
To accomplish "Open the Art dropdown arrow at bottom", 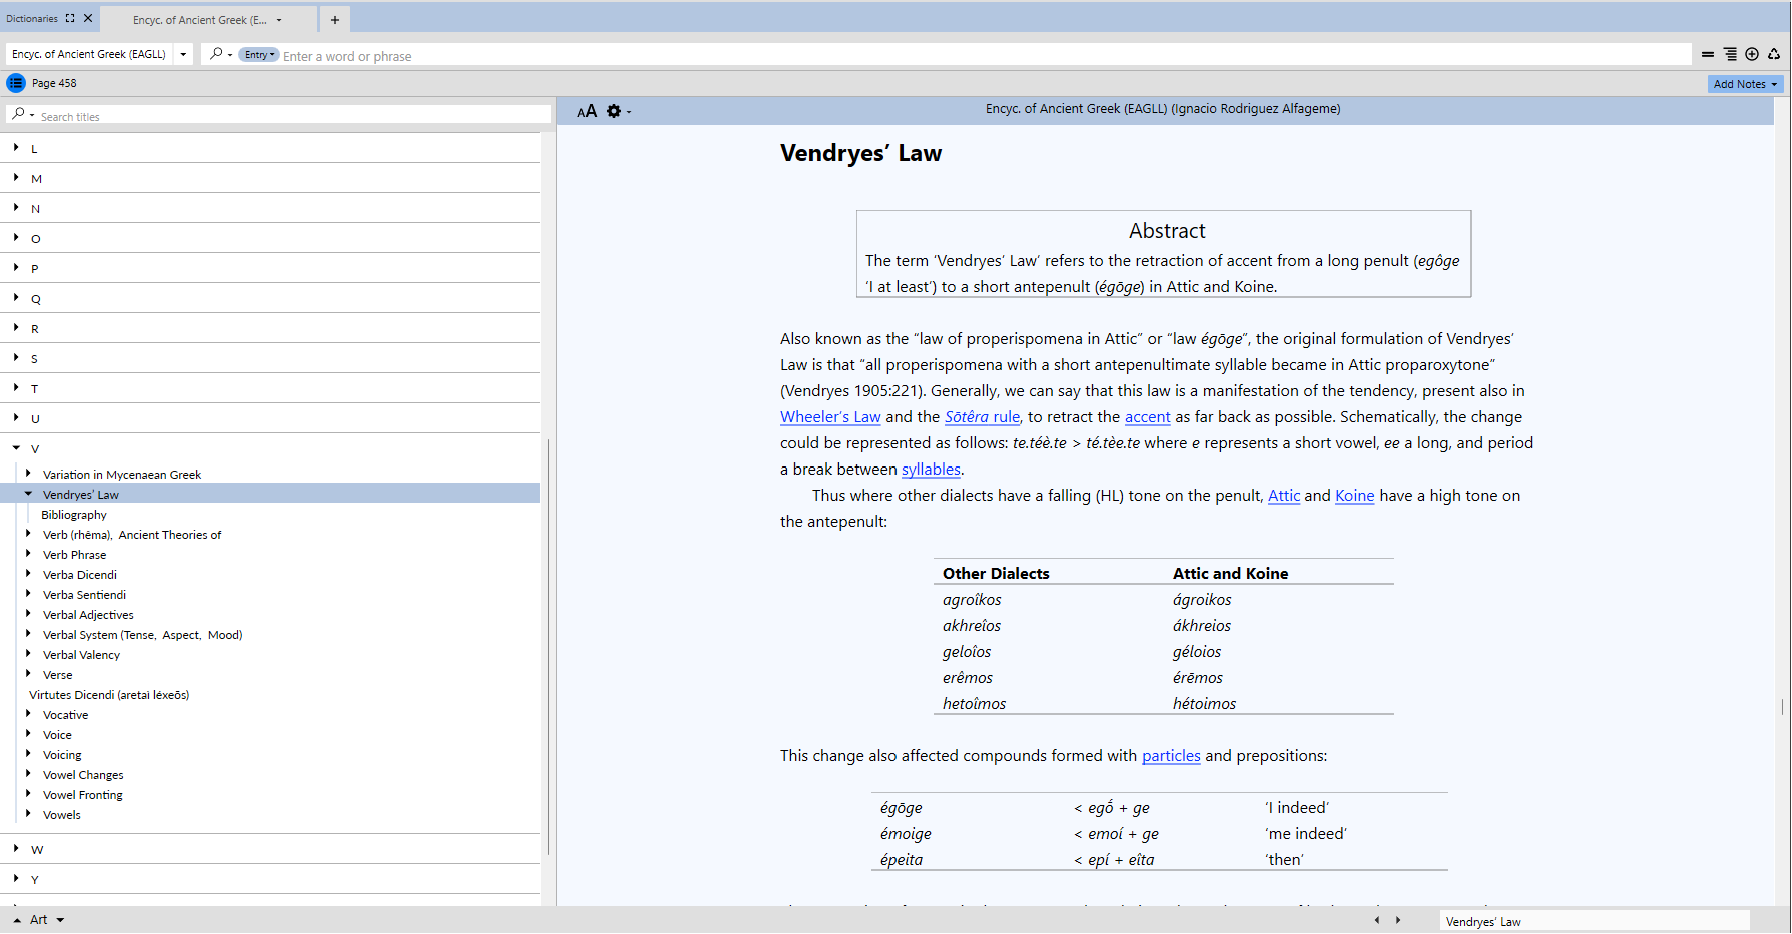I will [x=60, y=920].
